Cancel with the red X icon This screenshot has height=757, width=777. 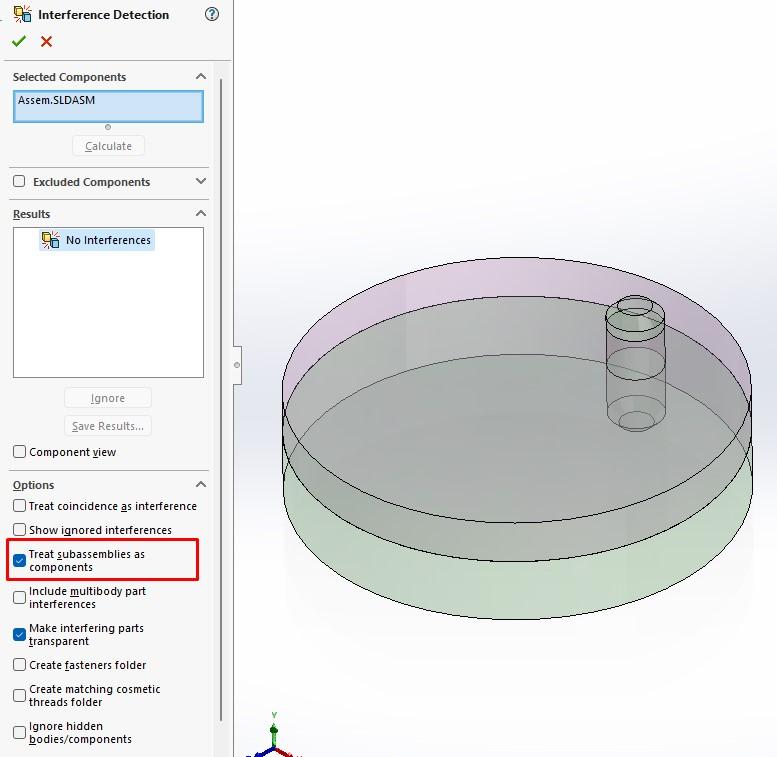click(x=46, y=41)
